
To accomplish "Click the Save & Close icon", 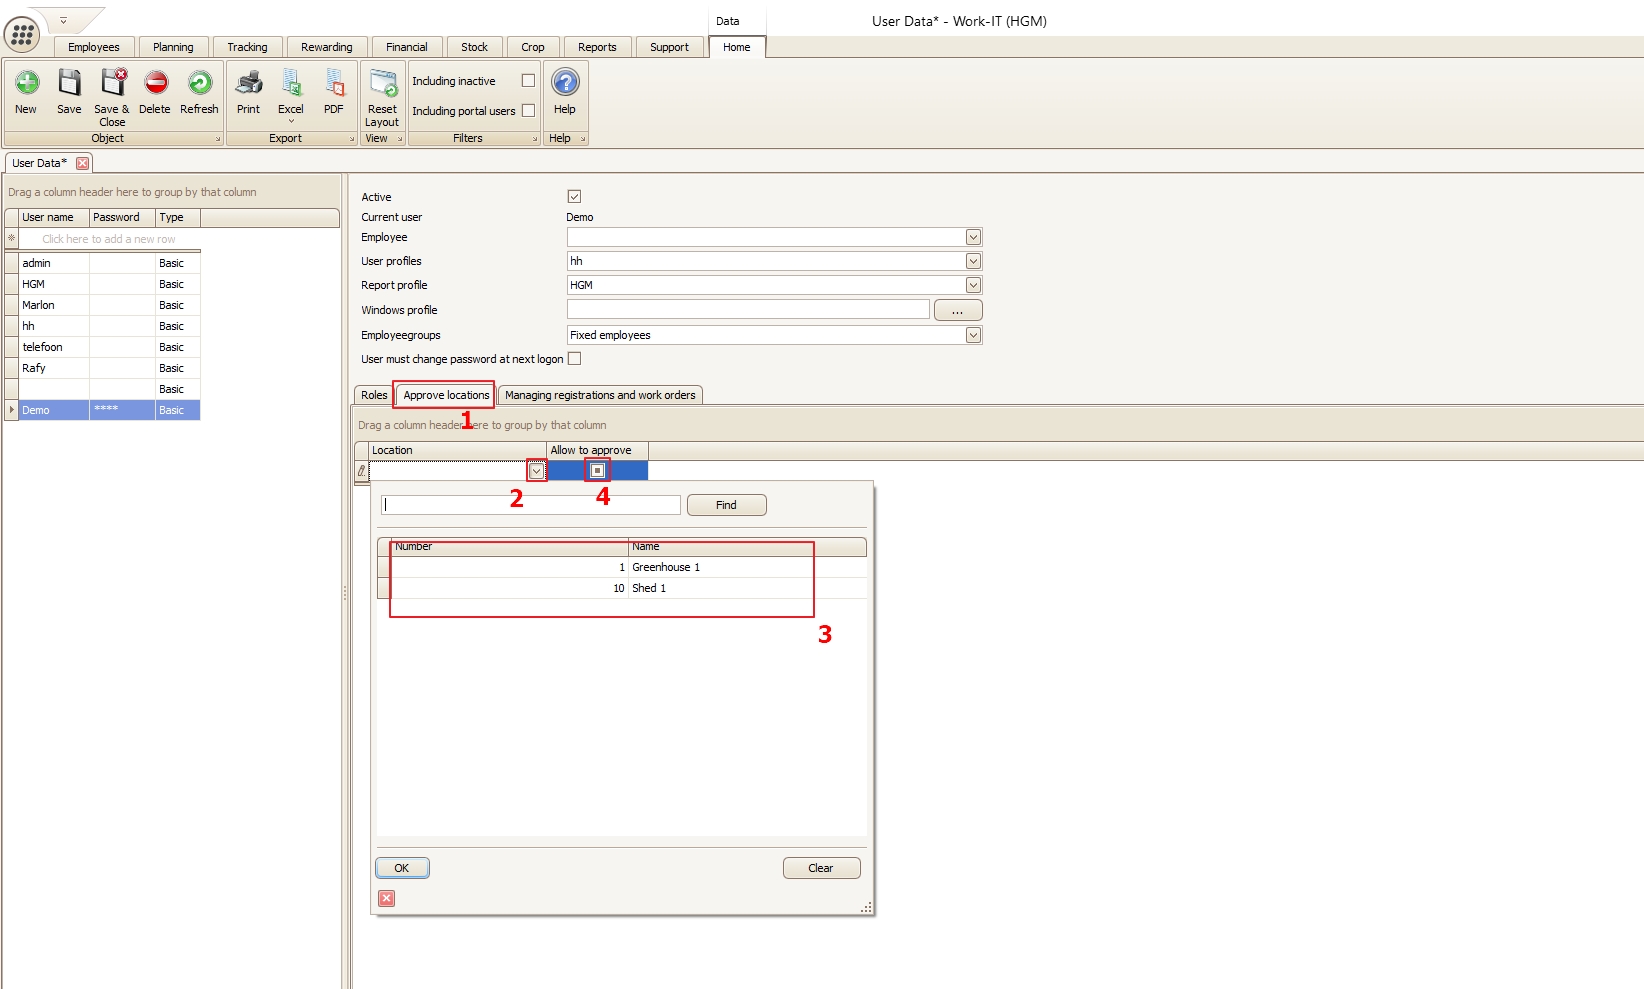I will [112, 83].
